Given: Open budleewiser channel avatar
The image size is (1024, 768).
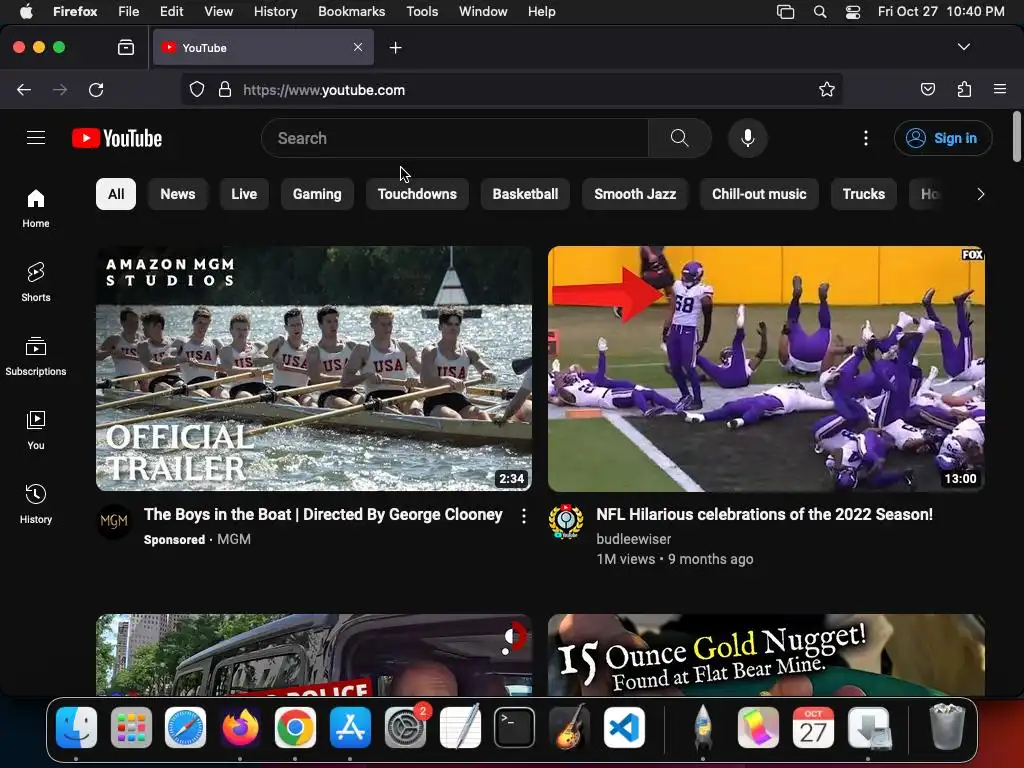Looking at the screenshot, I should [x=566, y=521].
